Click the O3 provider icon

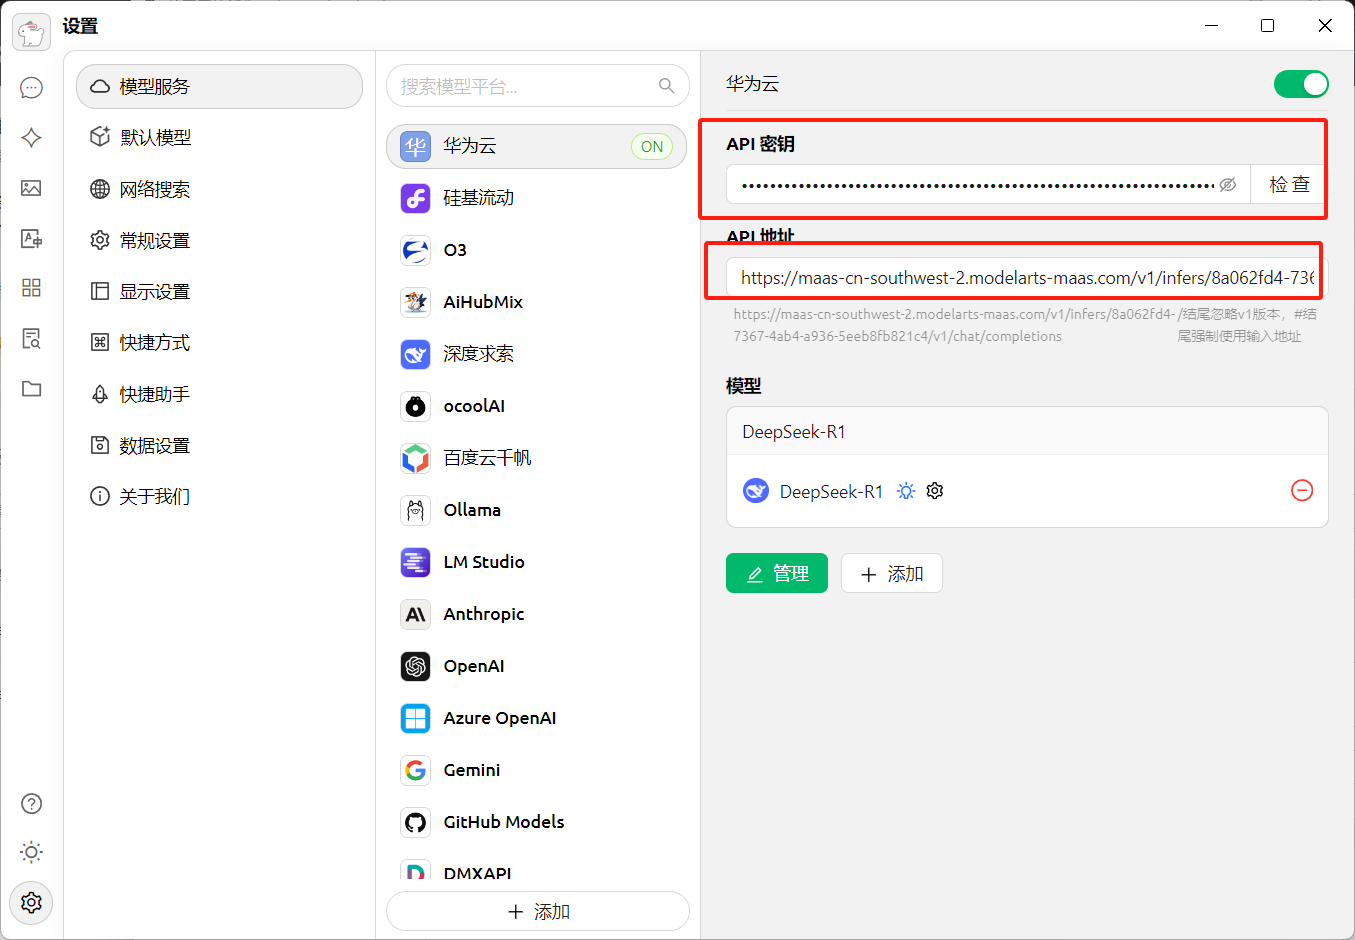pyautogui.click(x=415, y=250)
